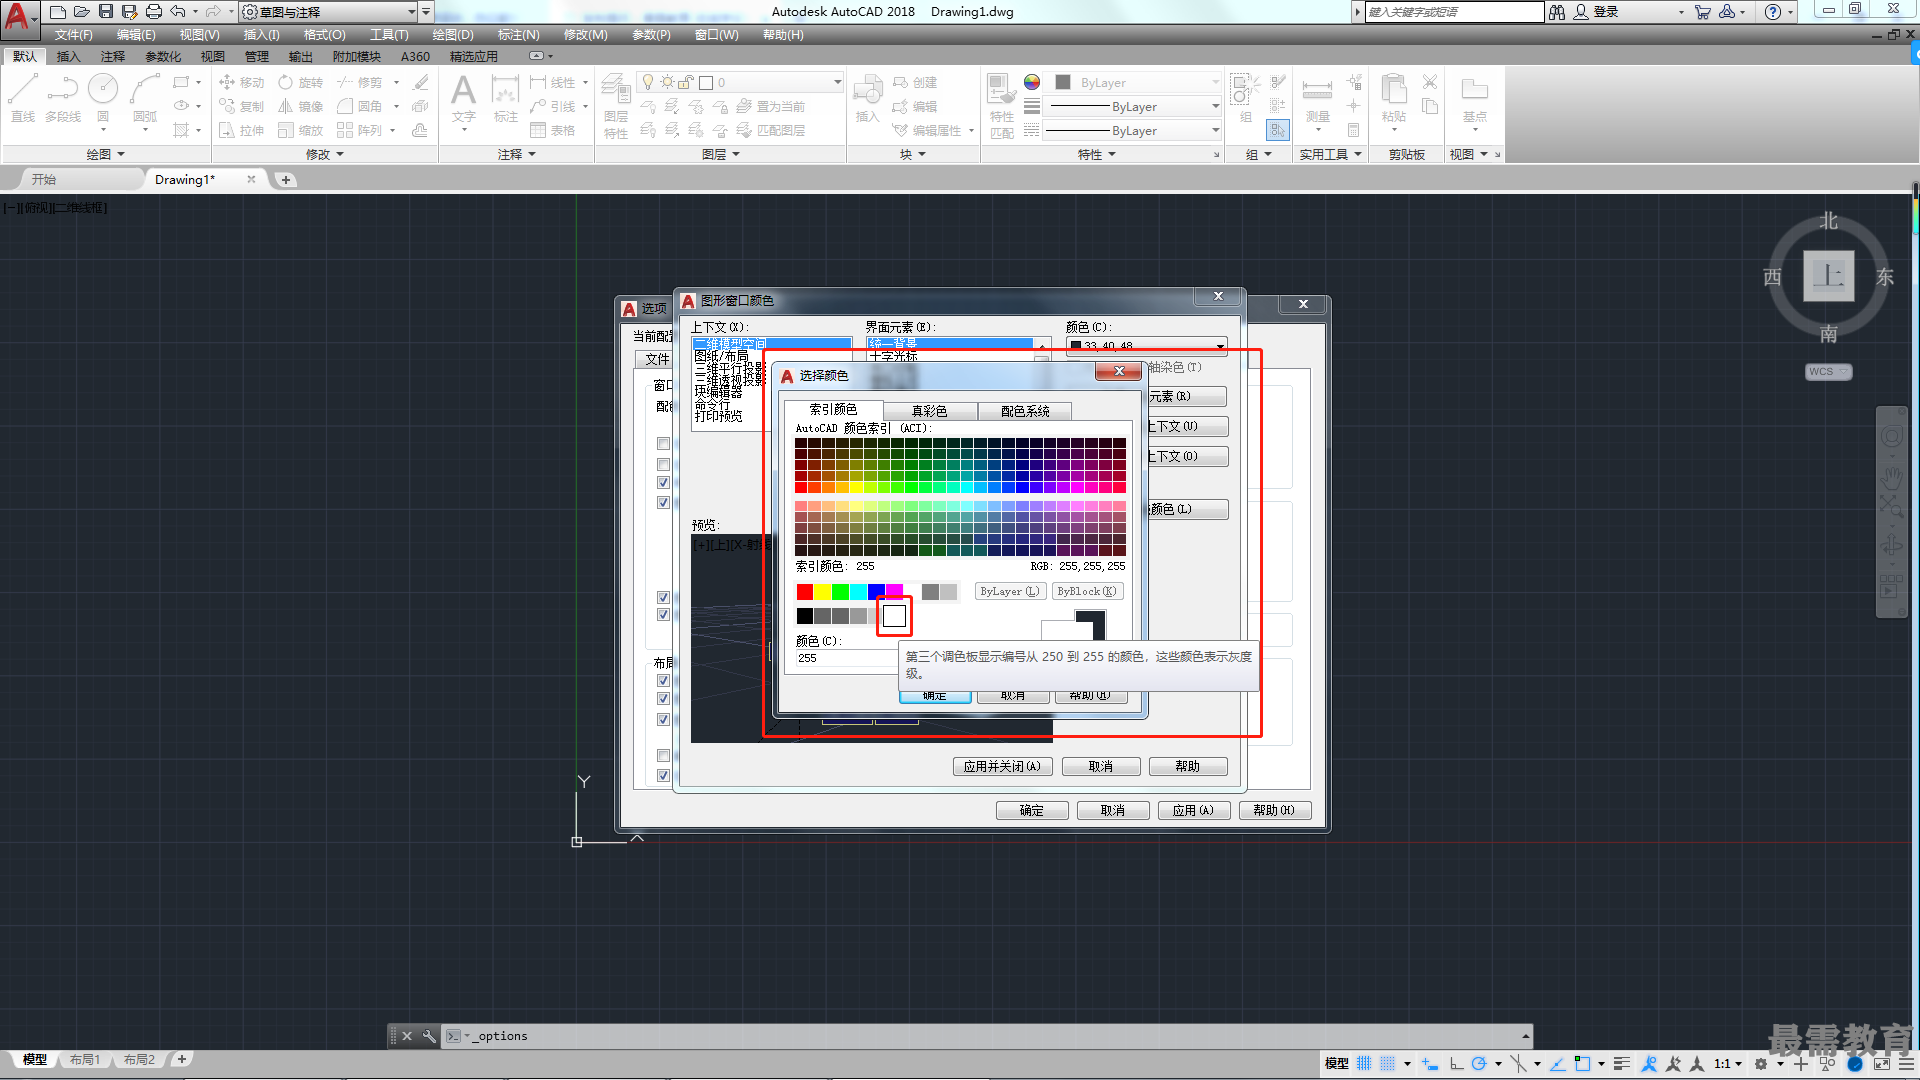
Task: Click the Plot/Print icon in quick access toolbar
Action: pyautogui.click(x=154, y=12)
